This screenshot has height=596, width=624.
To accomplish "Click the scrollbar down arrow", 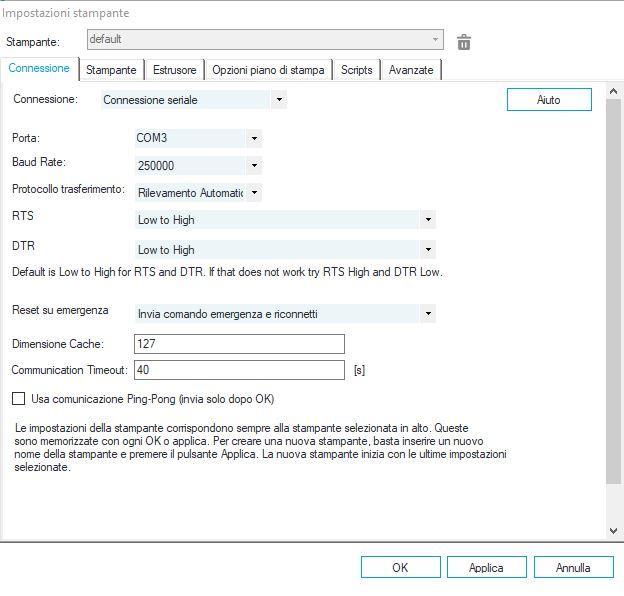I will (x=614, y=531).
